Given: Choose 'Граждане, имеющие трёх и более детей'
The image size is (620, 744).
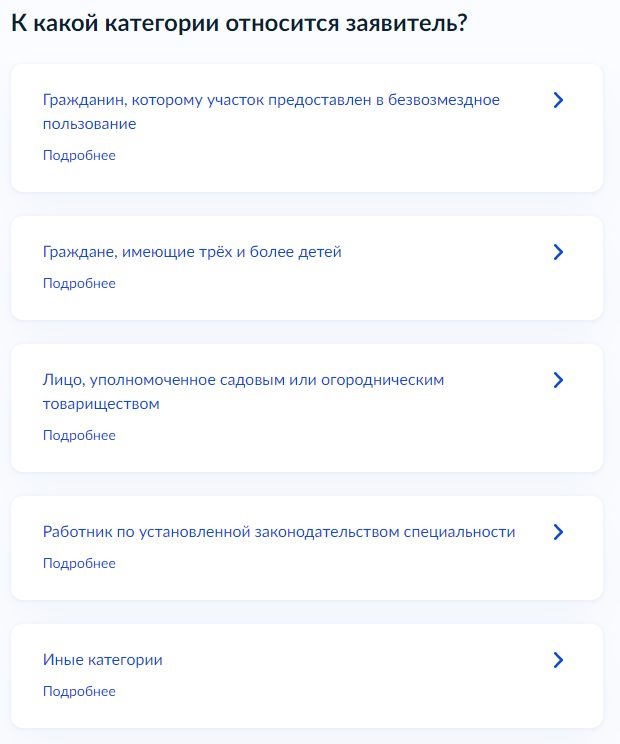Looking at the screenshot, I should pyautogui.click(x=192, y=252).
